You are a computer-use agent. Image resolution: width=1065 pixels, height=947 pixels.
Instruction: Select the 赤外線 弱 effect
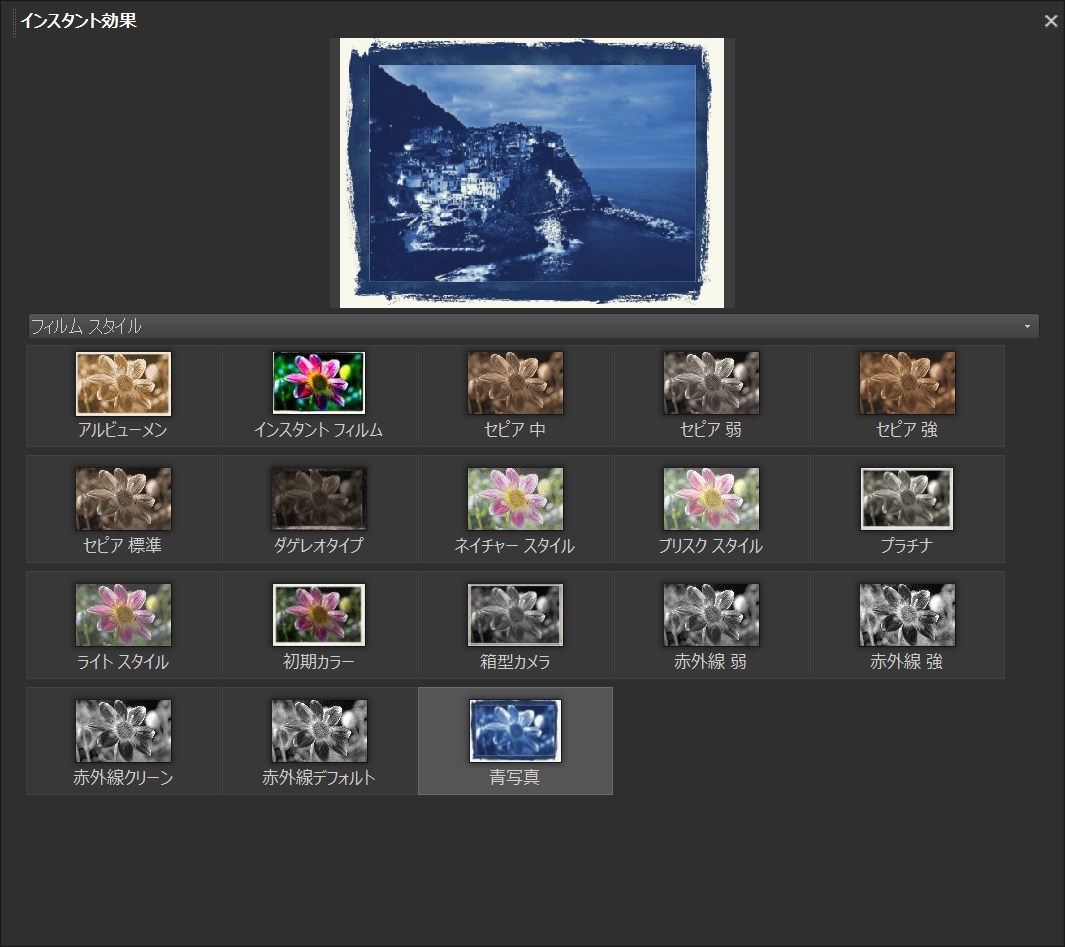(x=710, y=625)
